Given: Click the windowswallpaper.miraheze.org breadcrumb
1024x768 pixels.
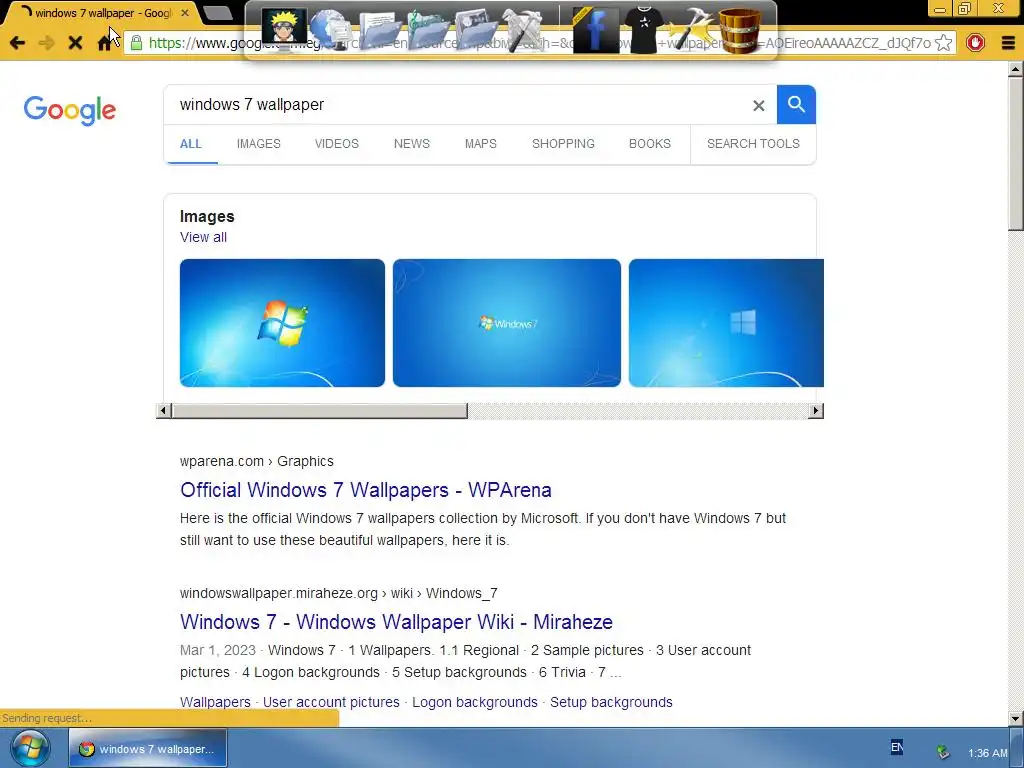Looking at the screenshot, I should (338, 593).
